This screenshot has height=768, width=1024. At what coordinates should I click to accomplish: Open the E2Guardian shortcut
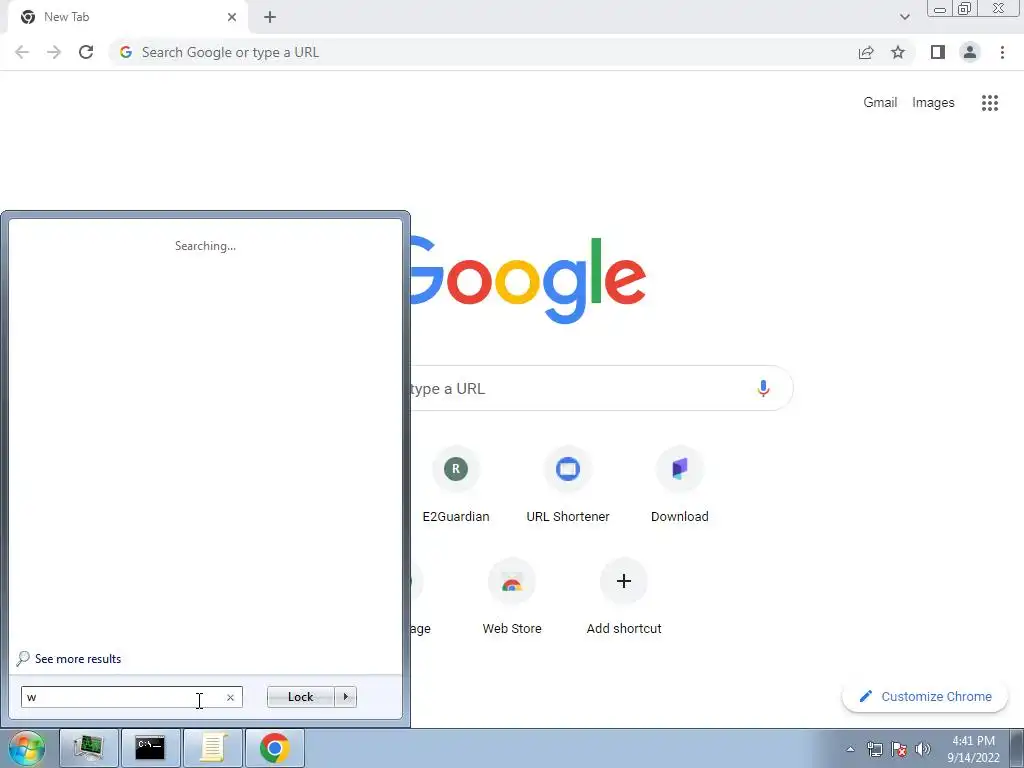click(x=456, y=485)
